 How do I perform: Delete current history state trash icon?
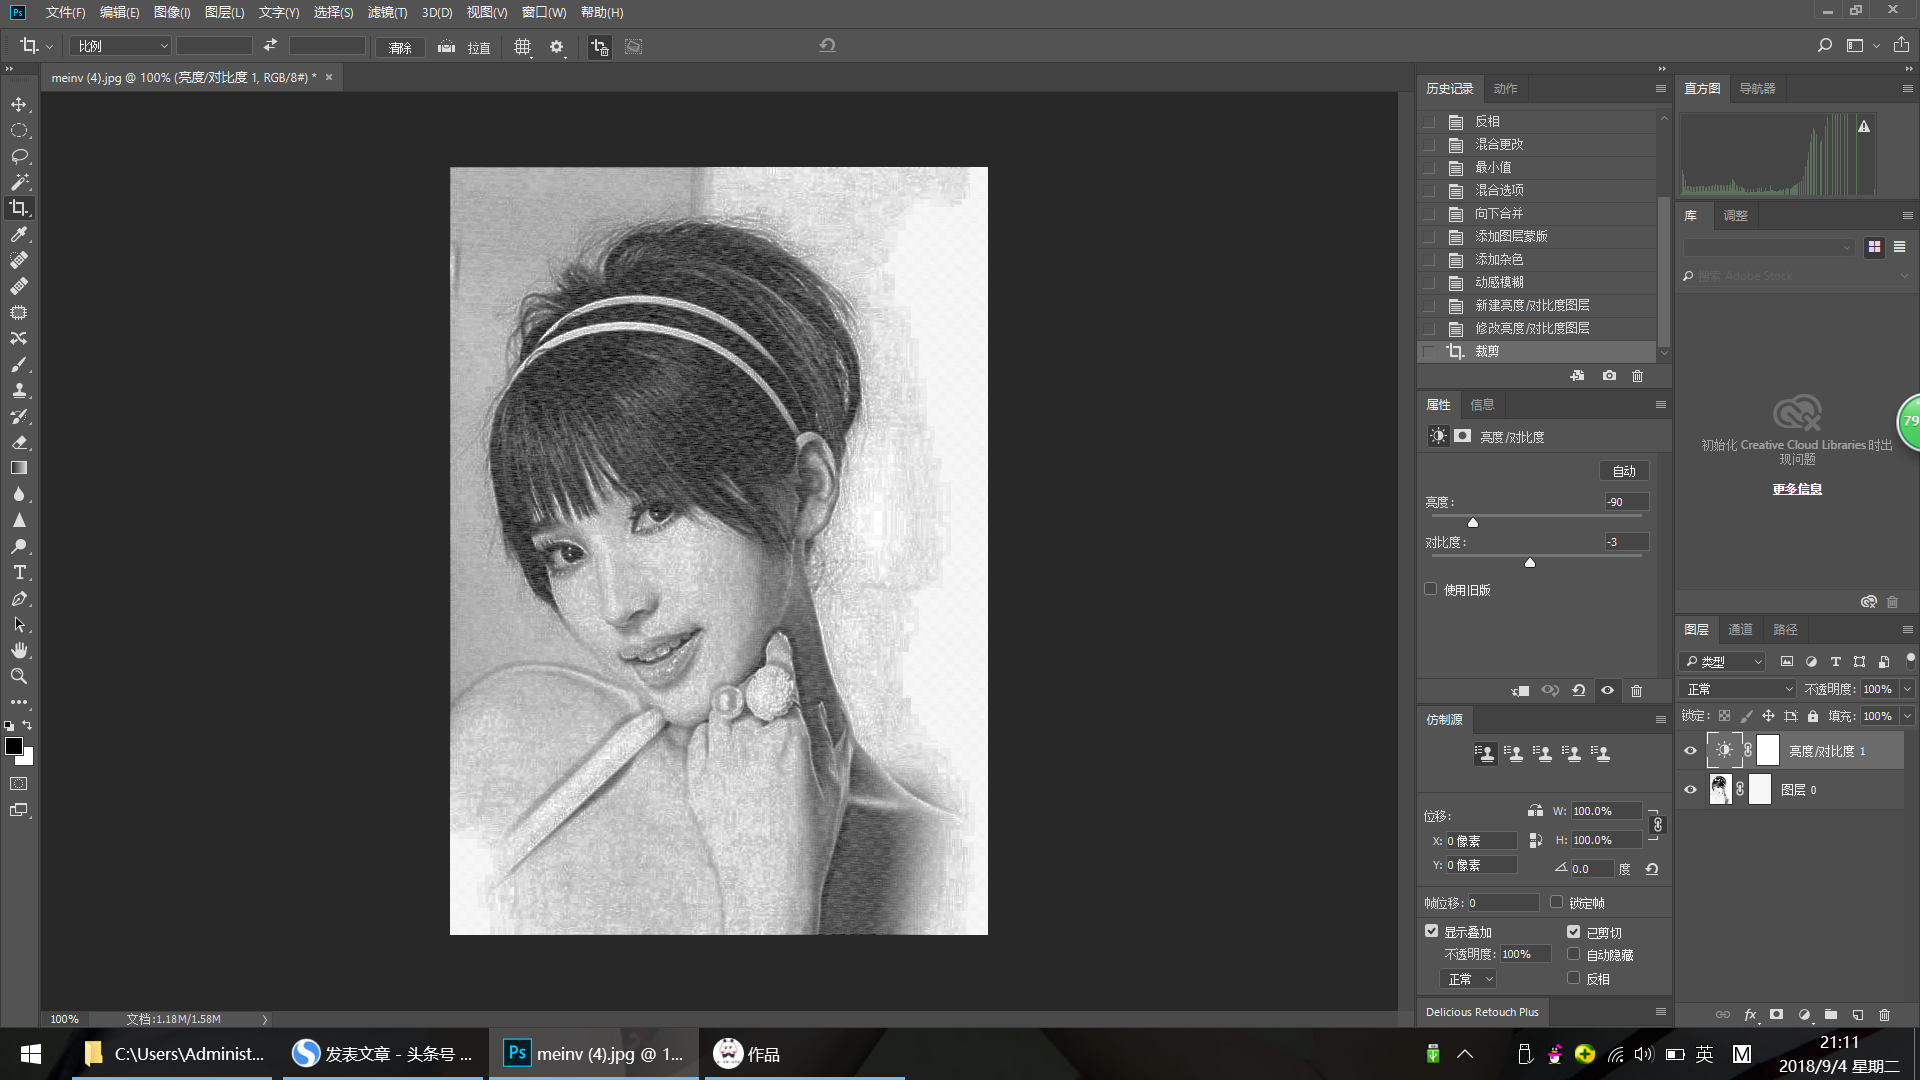(x=1637, y=376)
